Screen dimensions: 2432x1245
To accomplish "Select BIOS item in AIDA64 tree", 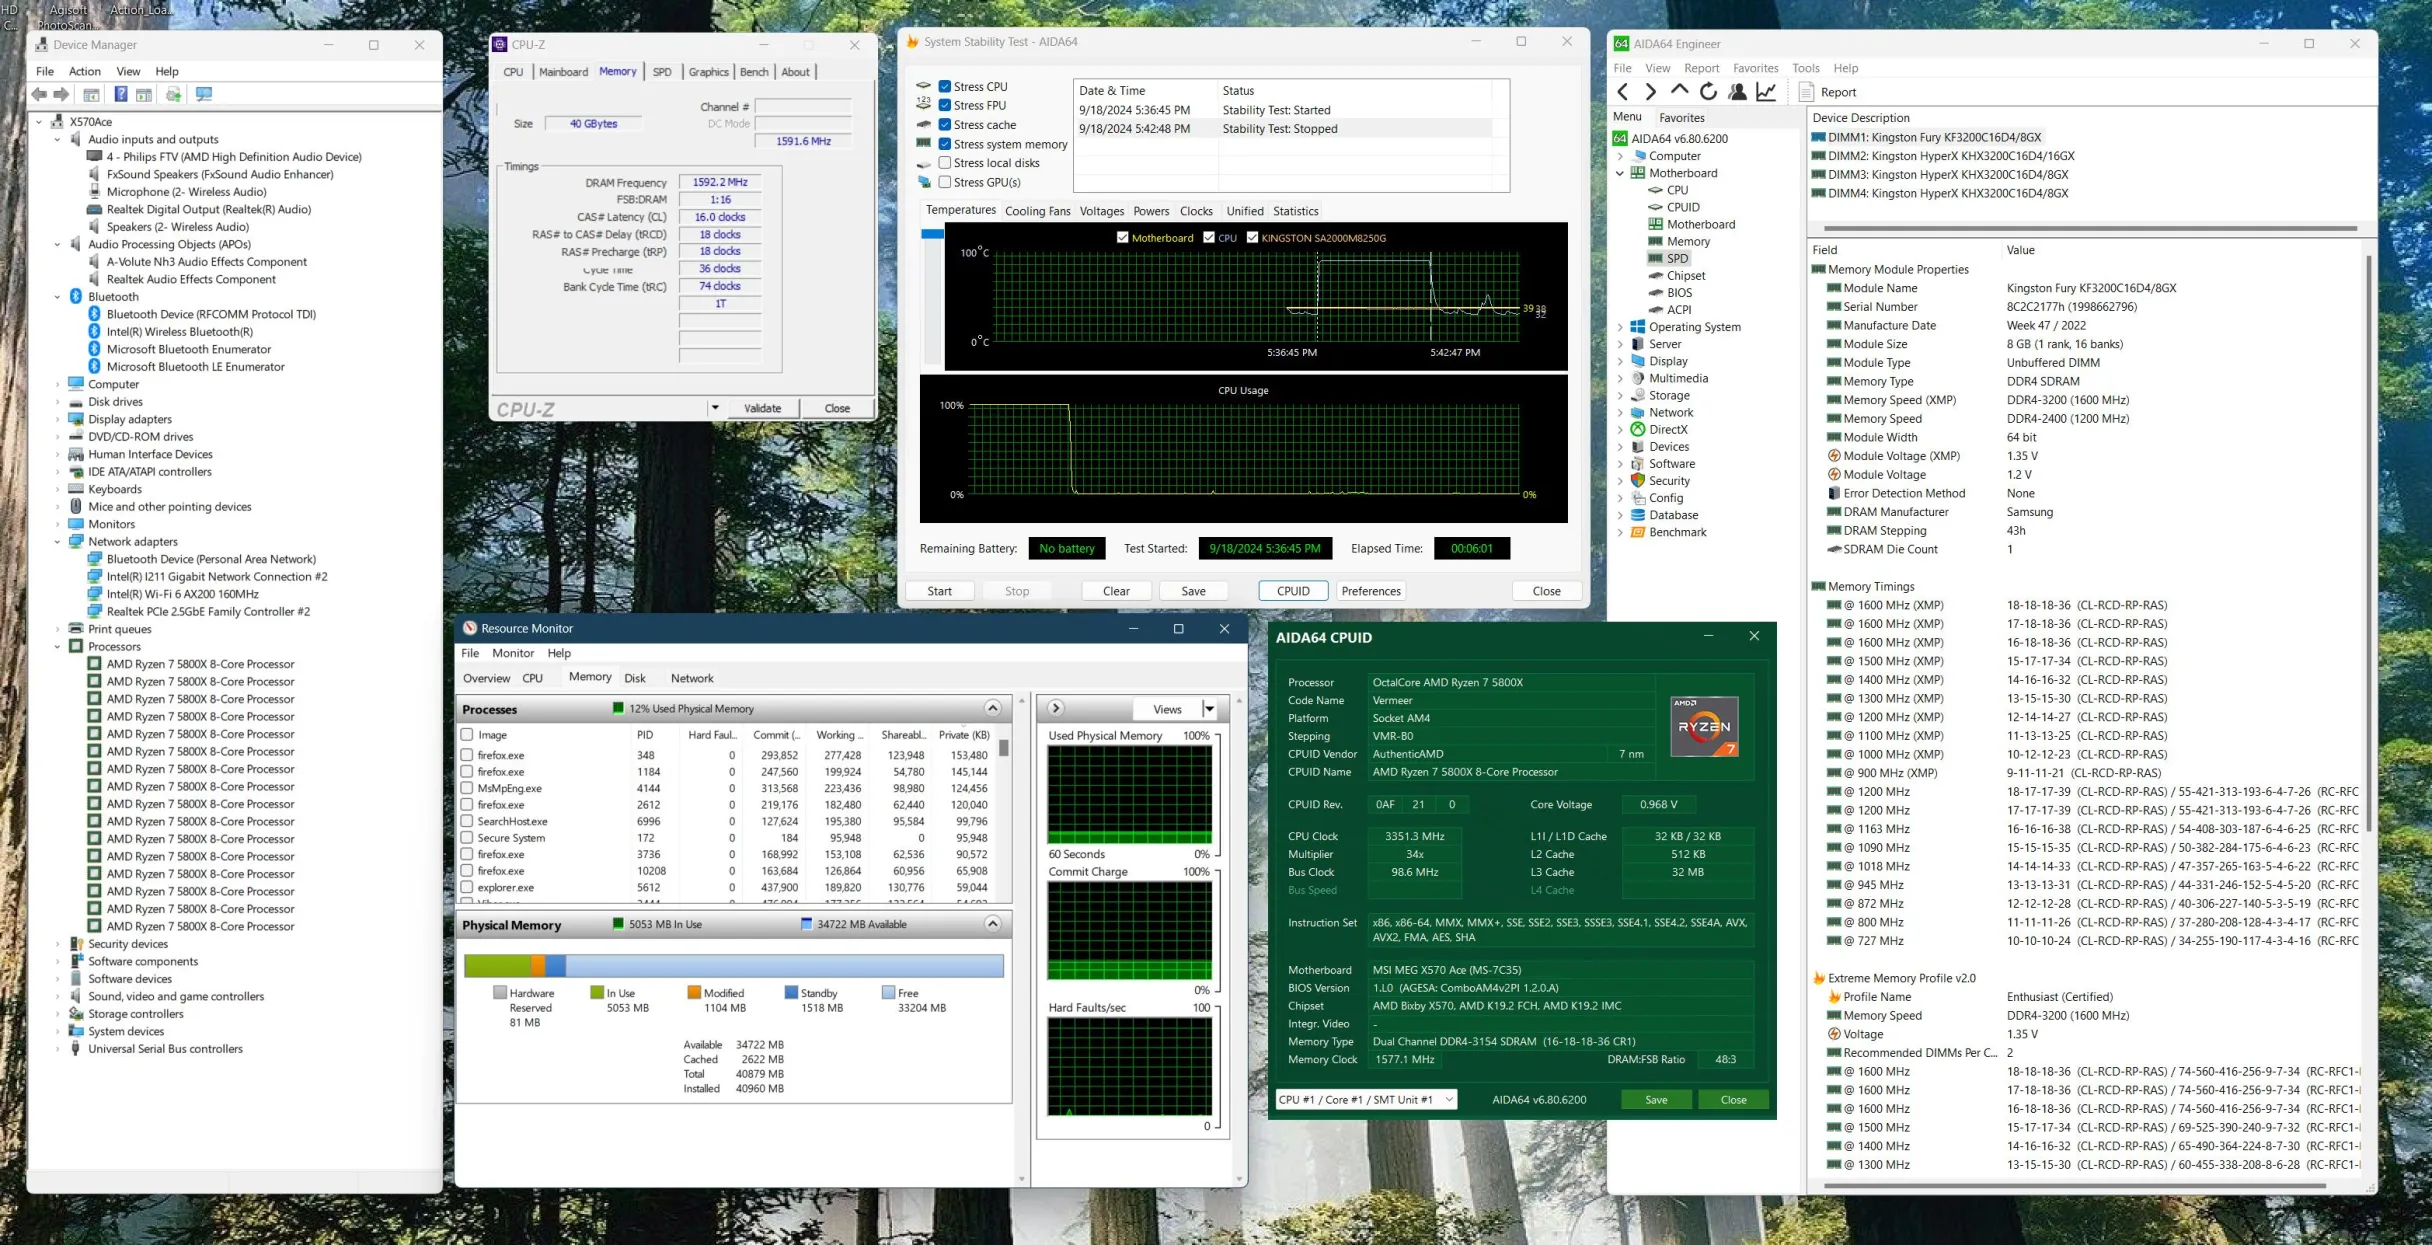I will [x=1679, y=293].
